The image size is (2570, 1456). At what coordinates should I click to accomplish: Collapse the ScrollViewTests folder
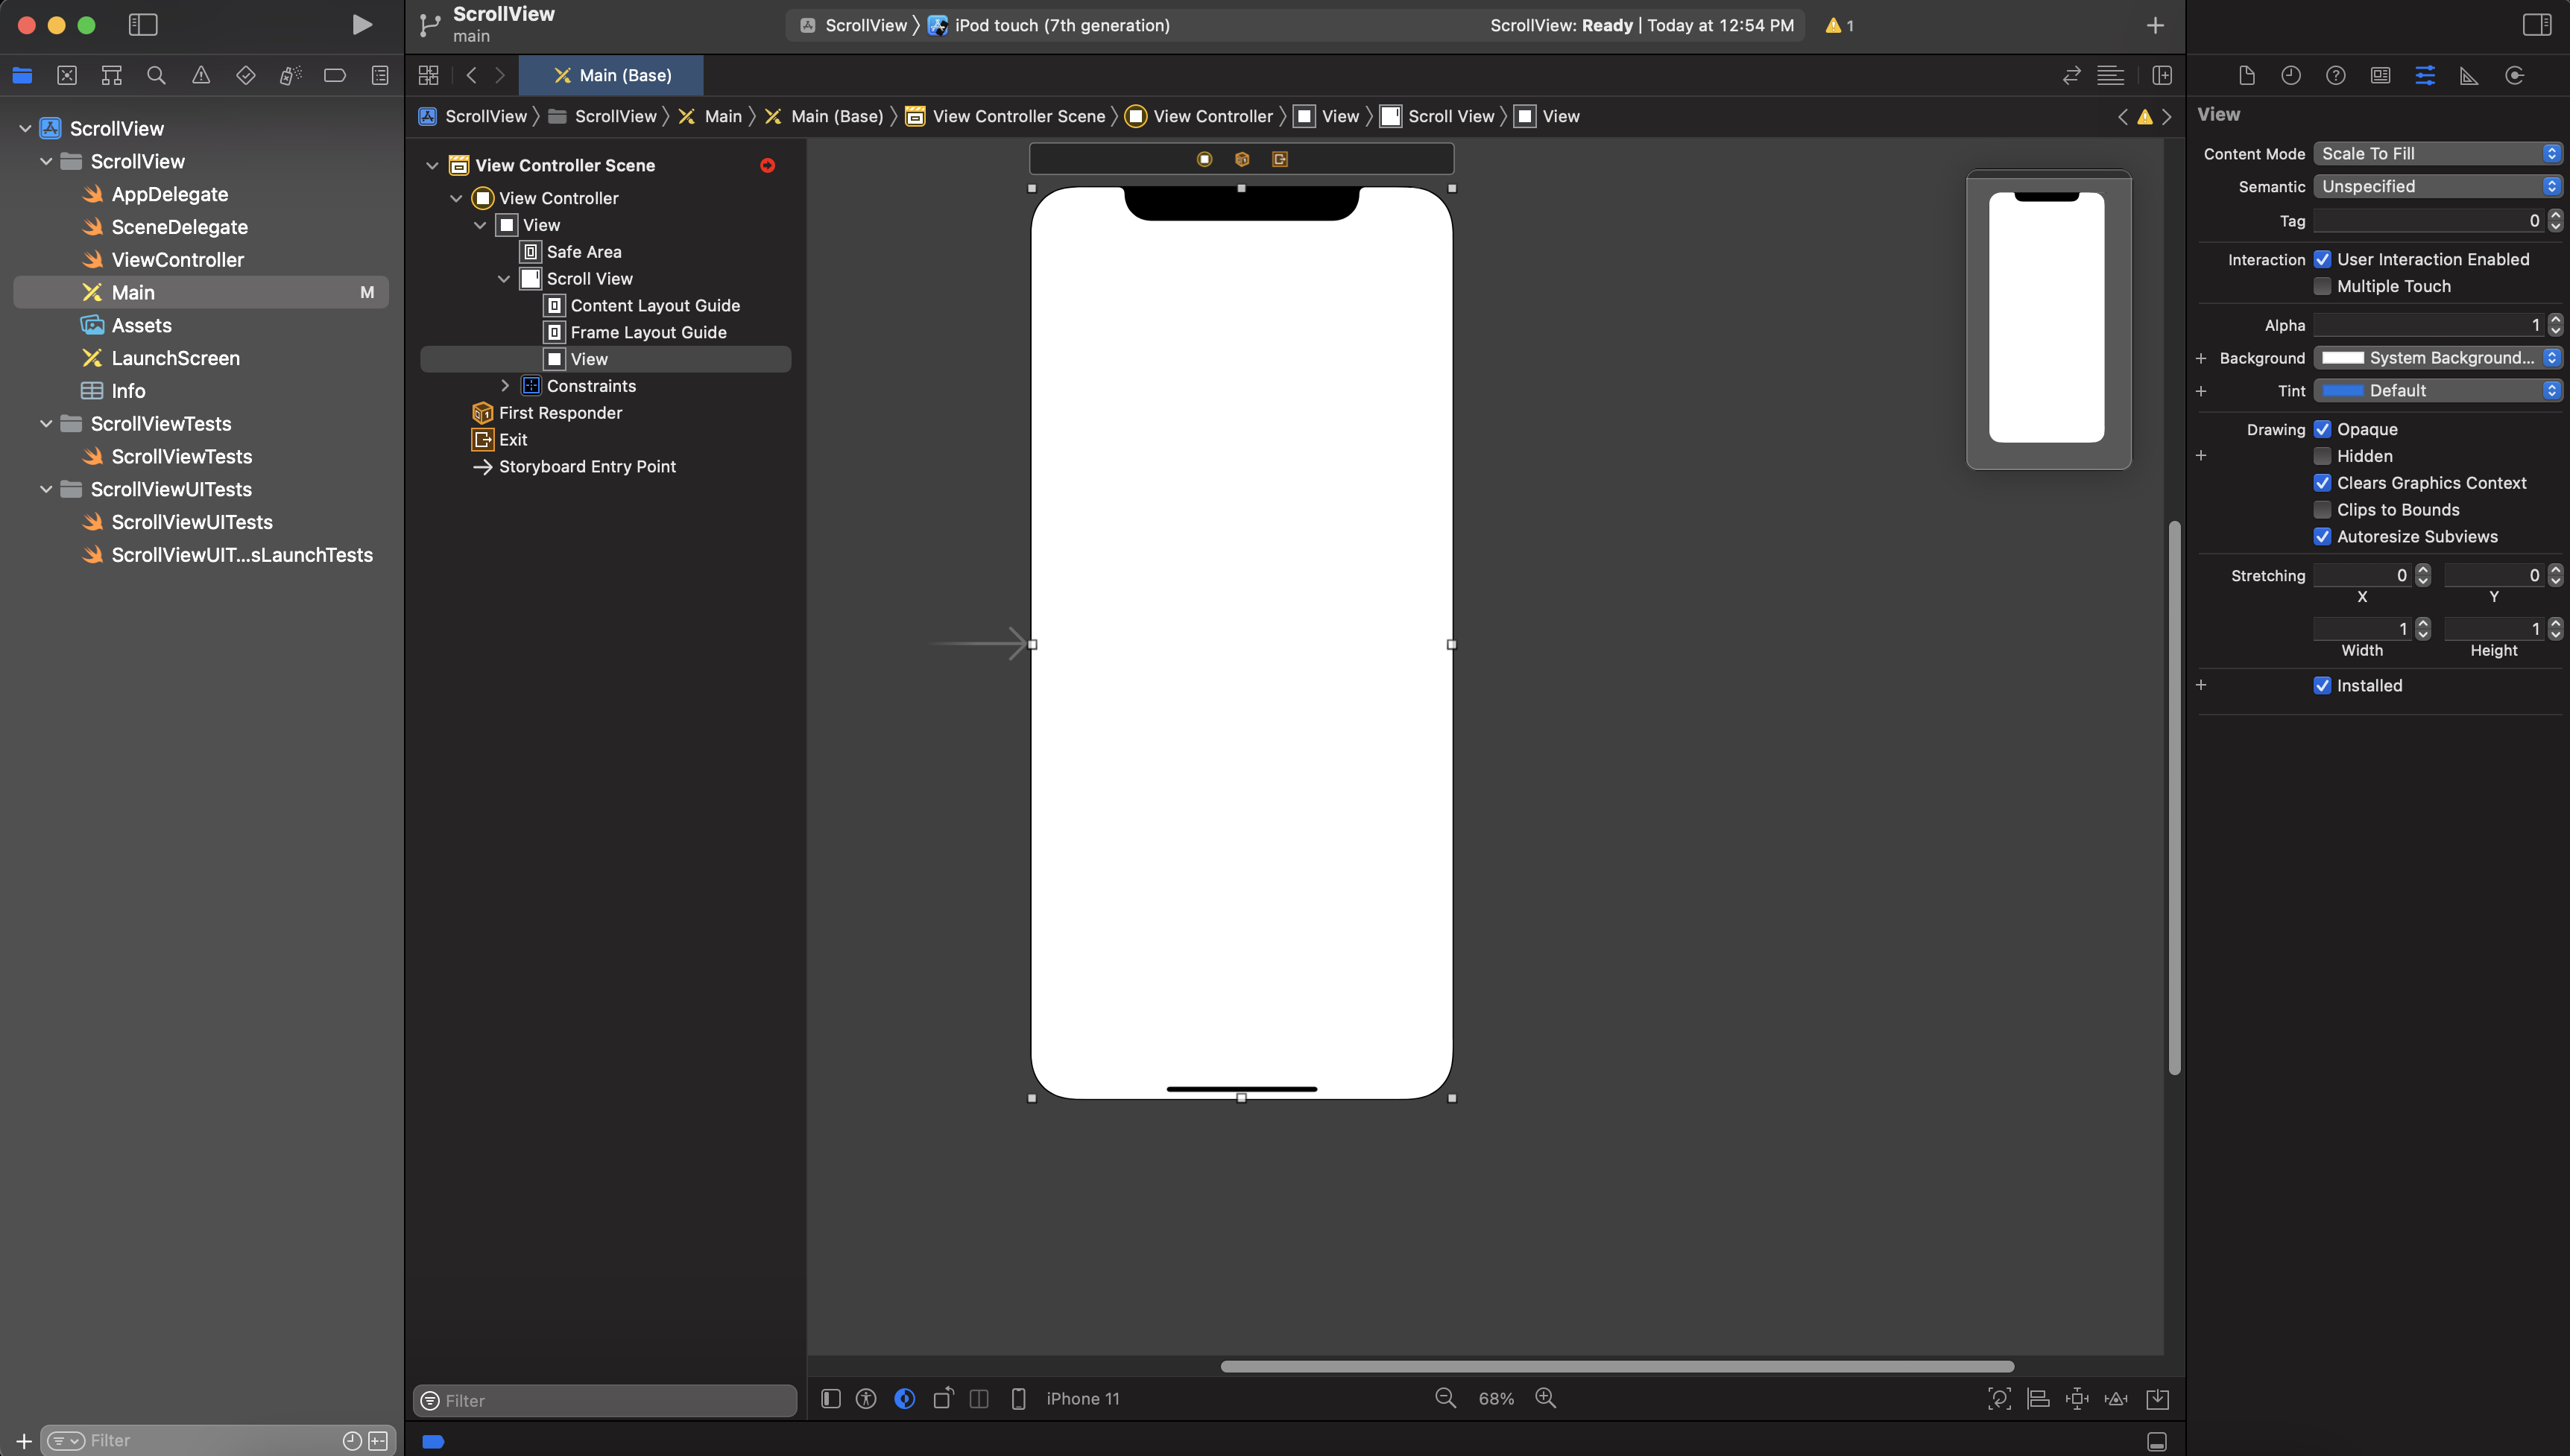tap(46, 424)
